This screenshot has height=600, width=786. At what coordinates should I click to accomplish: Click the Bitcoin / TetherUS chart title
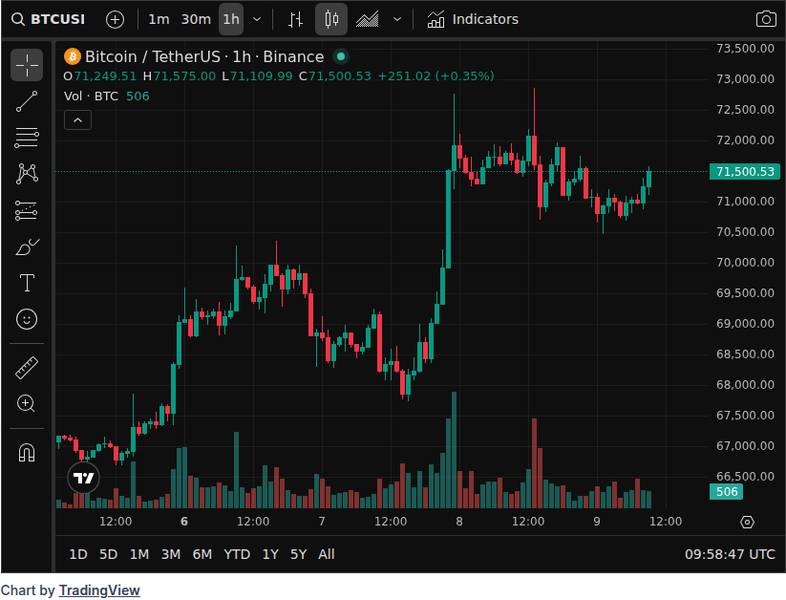pyautogui.click(x=205, y=57)
